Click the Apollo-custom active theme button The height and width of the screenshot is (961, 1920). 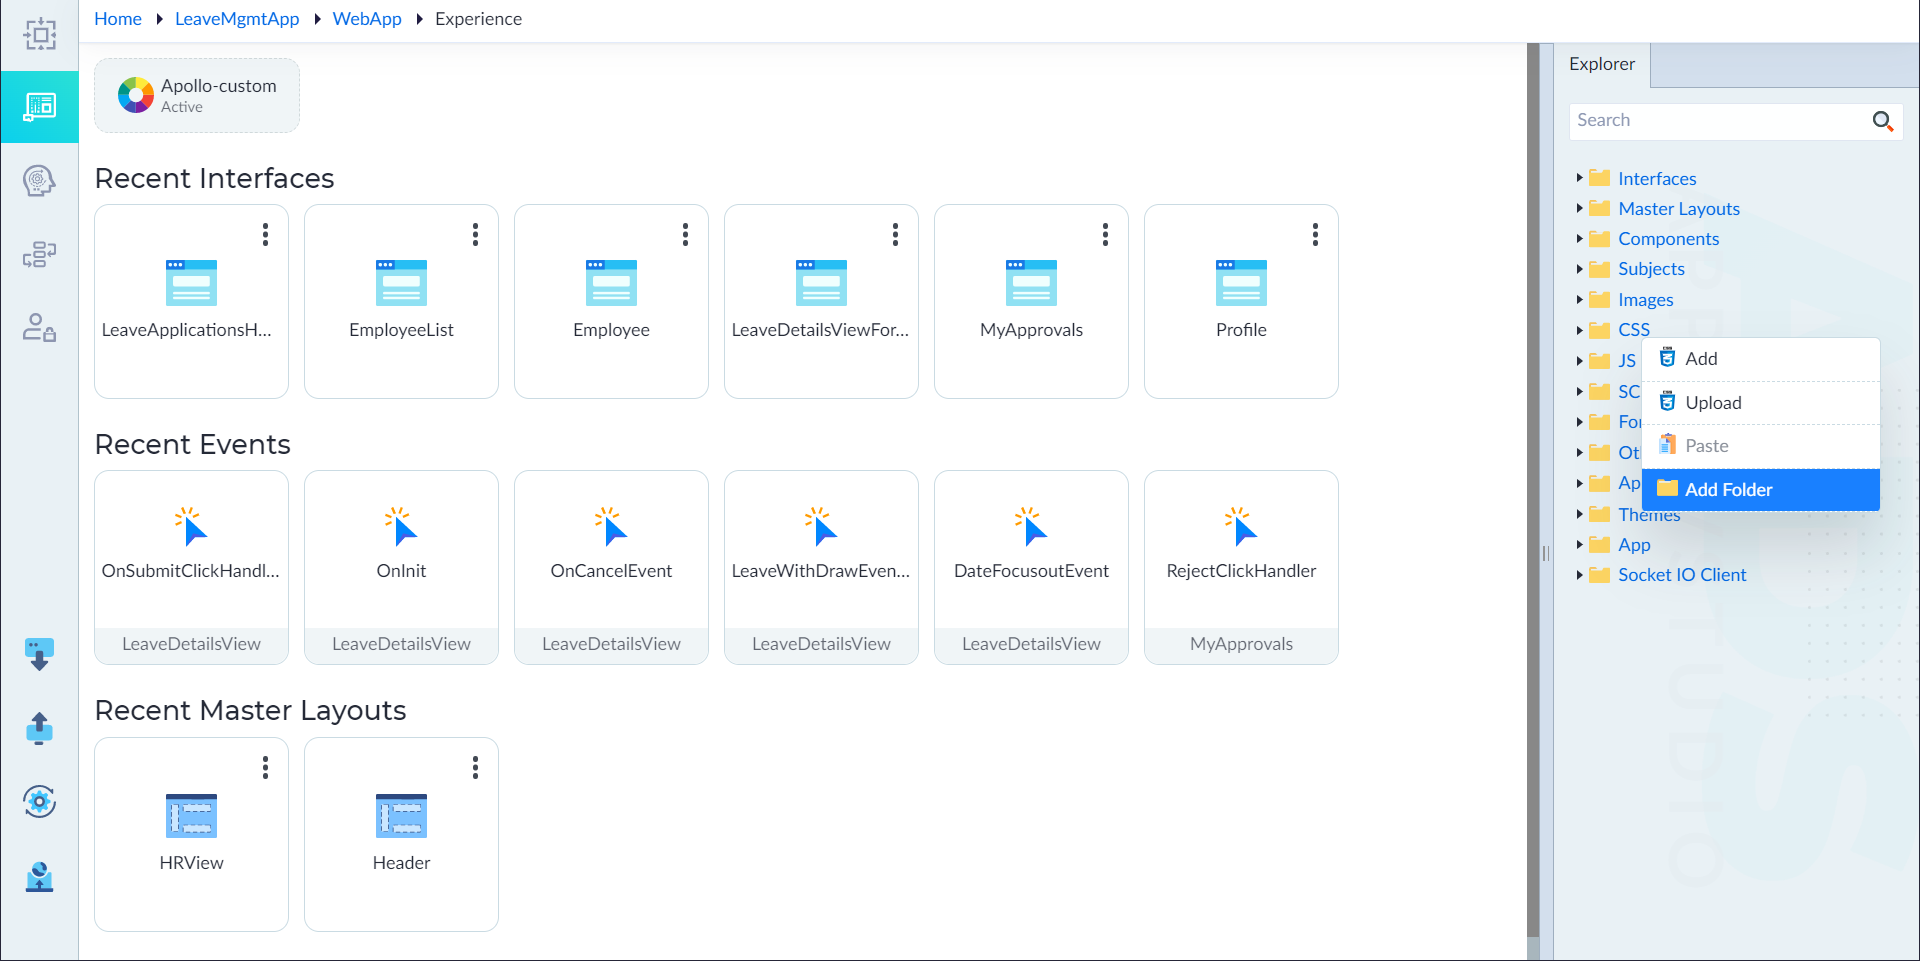pyautogui.click(x=197, y=96)
